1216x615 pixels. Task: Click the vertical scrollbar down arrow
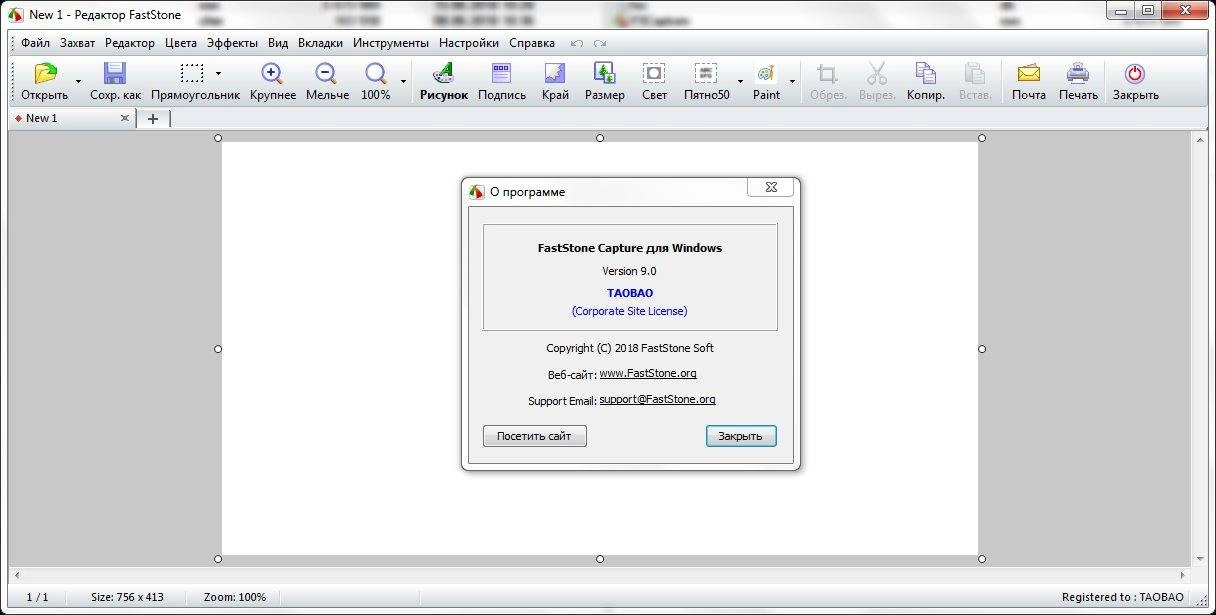[1200, 560]
